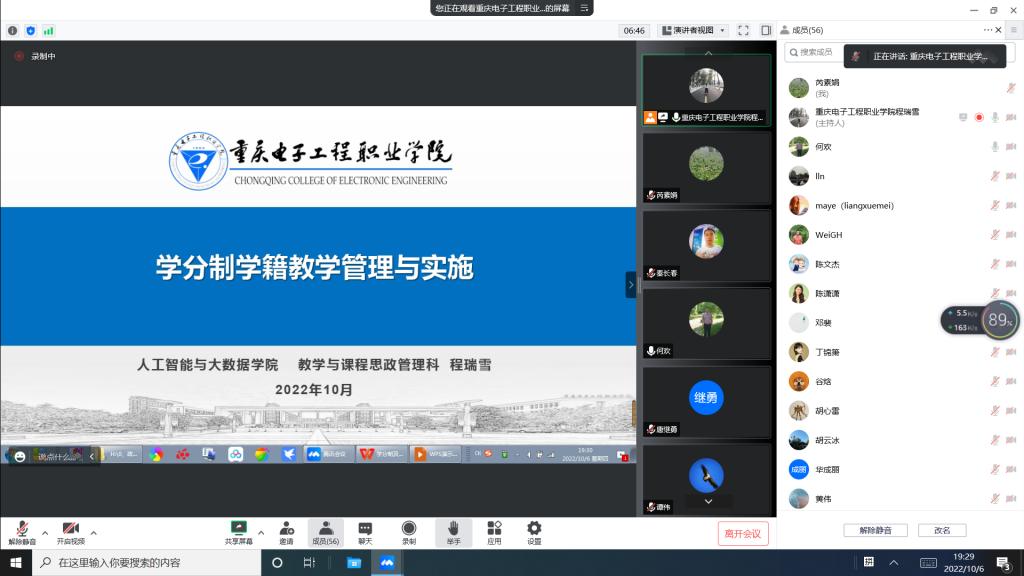Collapse the video strip using the side chevron
This screenshot has width=1024, height=576.
click(630, 285)
